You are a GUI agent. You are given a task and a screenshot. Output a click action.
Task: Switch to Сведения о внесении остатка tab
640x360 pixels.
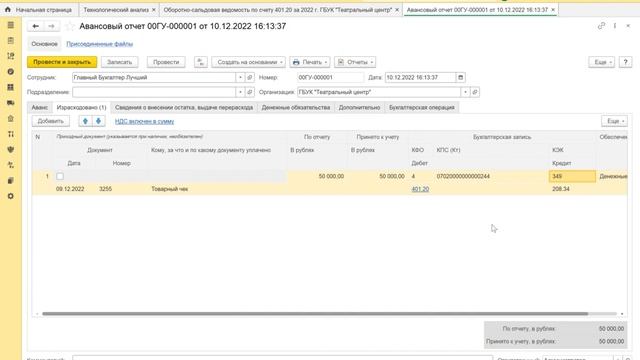(184, 107)
